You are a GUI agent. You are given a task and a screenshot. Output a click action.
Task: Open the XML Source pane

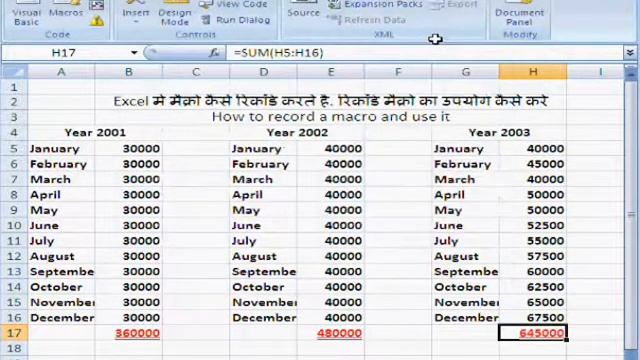point(303,10)
